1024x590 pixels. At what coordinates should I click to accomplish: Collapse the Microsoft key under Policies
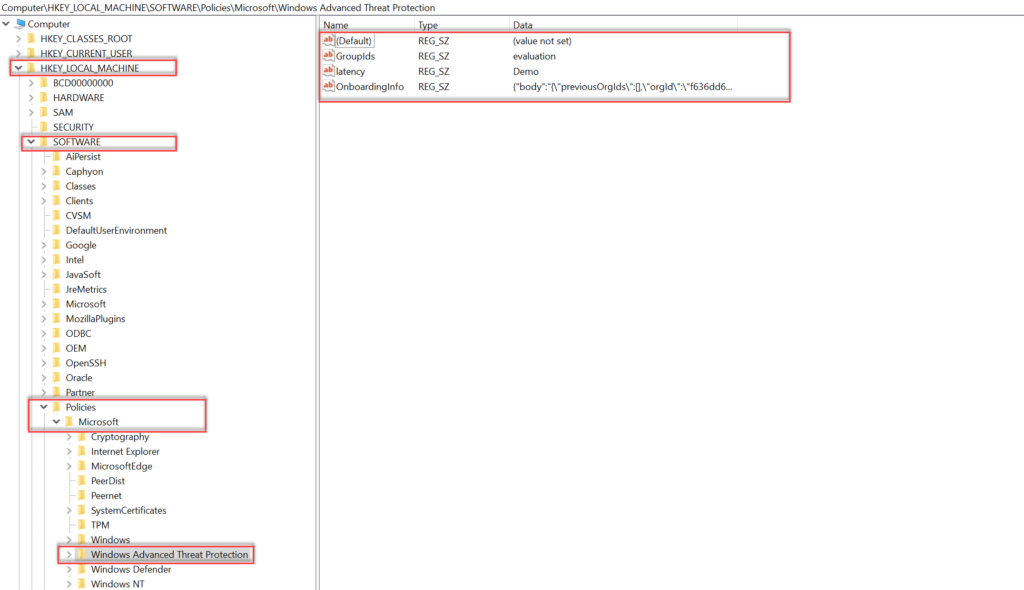57,421
